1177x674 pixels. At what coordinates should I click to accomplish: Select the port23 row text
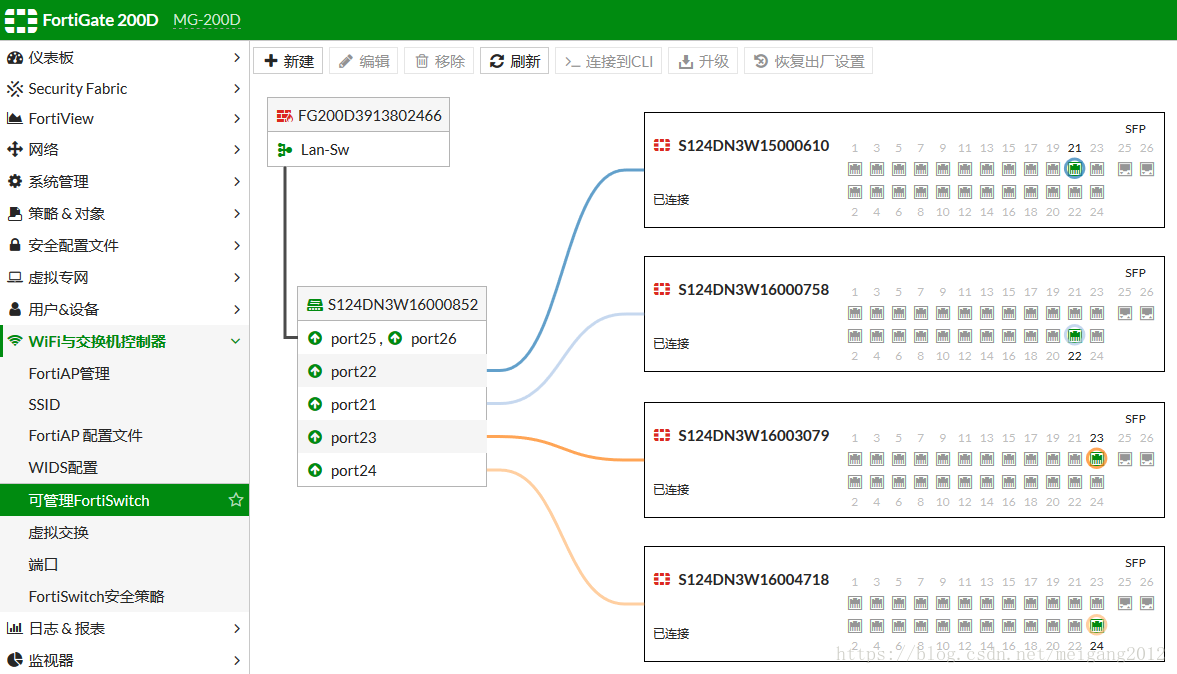[354, 438]
